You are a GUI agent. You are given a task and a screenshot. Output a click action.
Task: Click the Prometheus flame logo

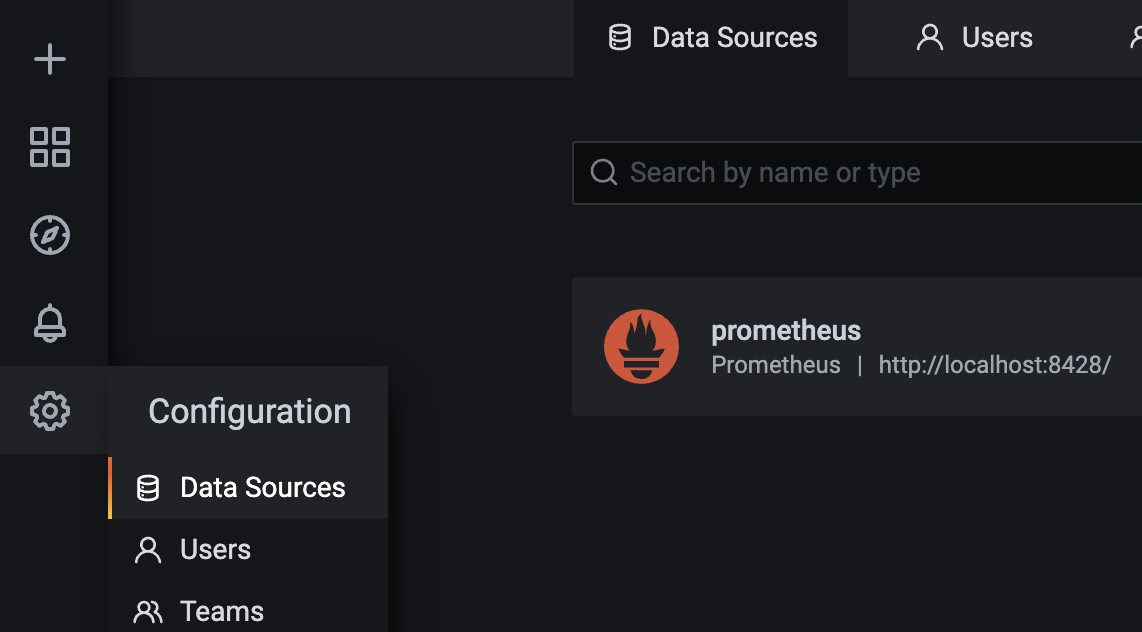[x=642, y=347]
